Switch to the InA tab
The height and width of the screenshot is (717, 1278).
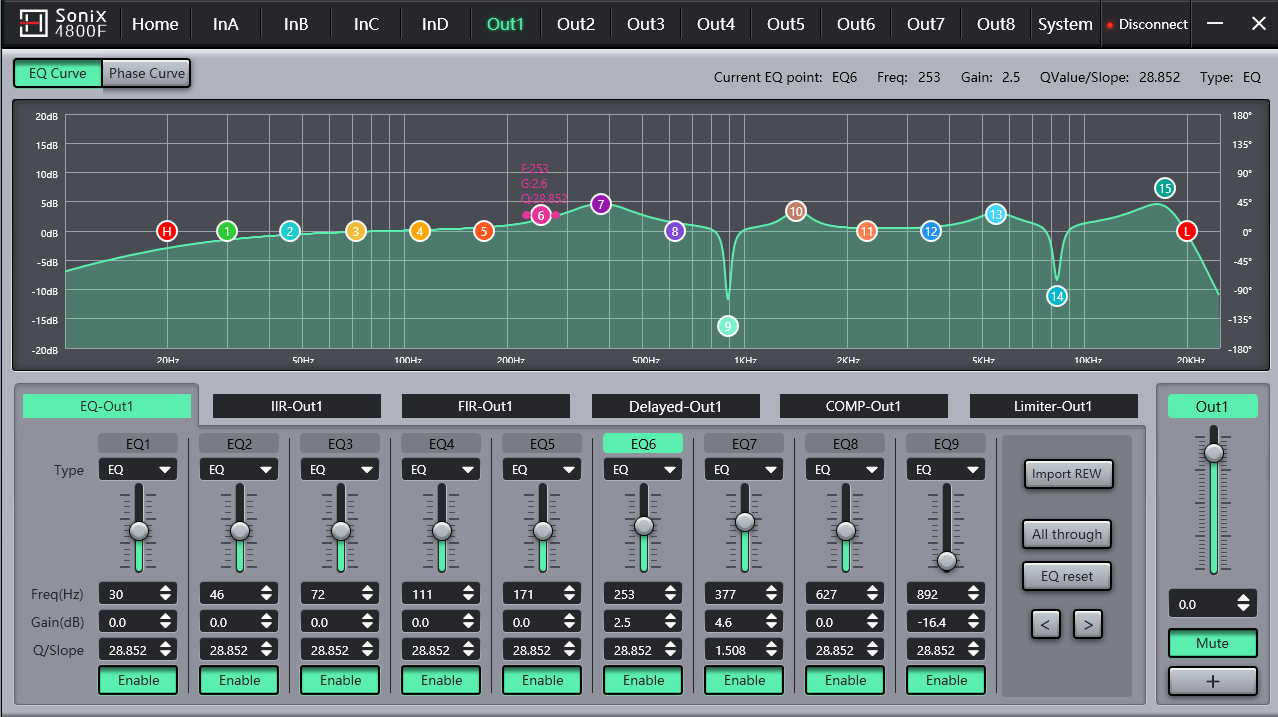pyautogui.click(x=226, y=24)
